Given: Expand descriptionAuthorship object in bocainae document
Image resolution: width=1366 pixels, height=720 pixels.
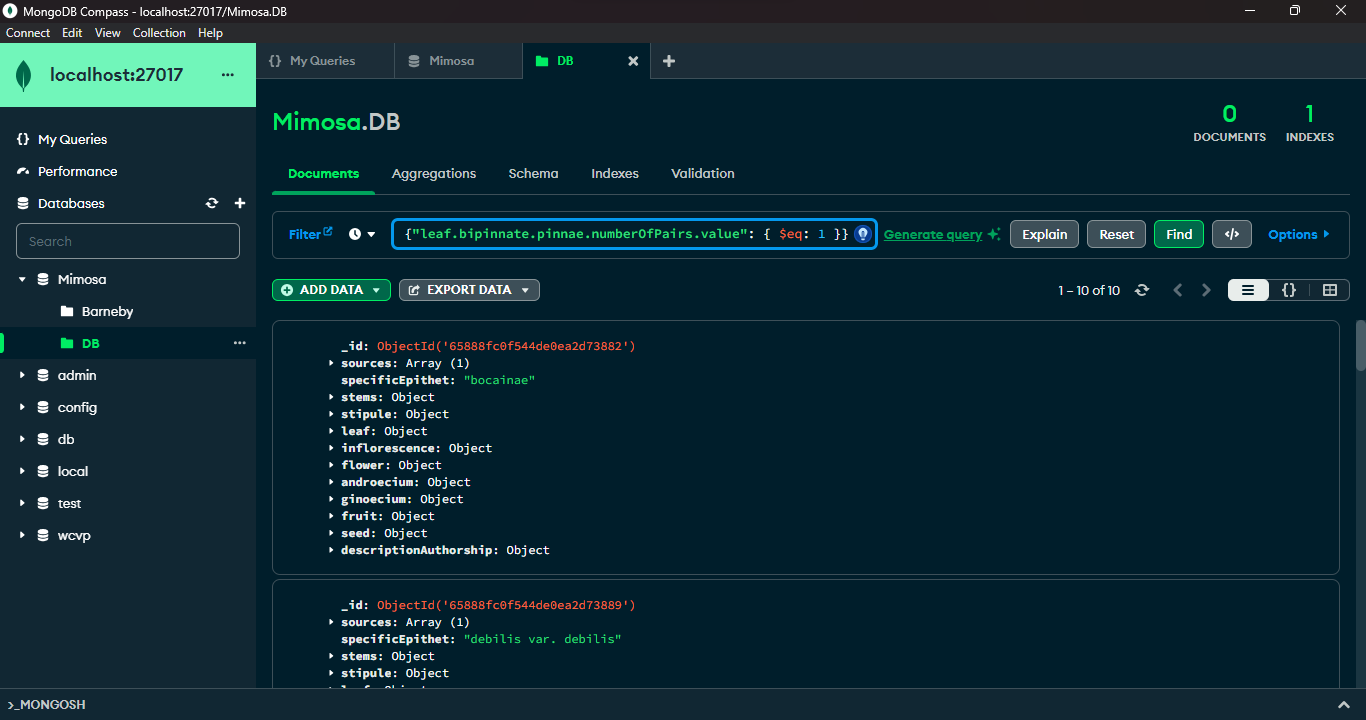Looking at the screenshot, I should coord(331,550).
